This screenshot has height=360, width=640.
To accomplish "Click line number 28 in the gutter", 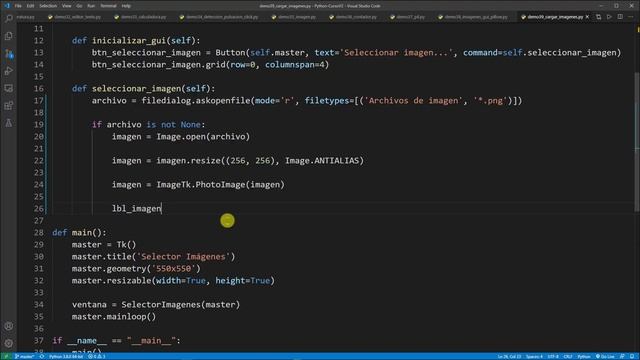I will point(39,233).
